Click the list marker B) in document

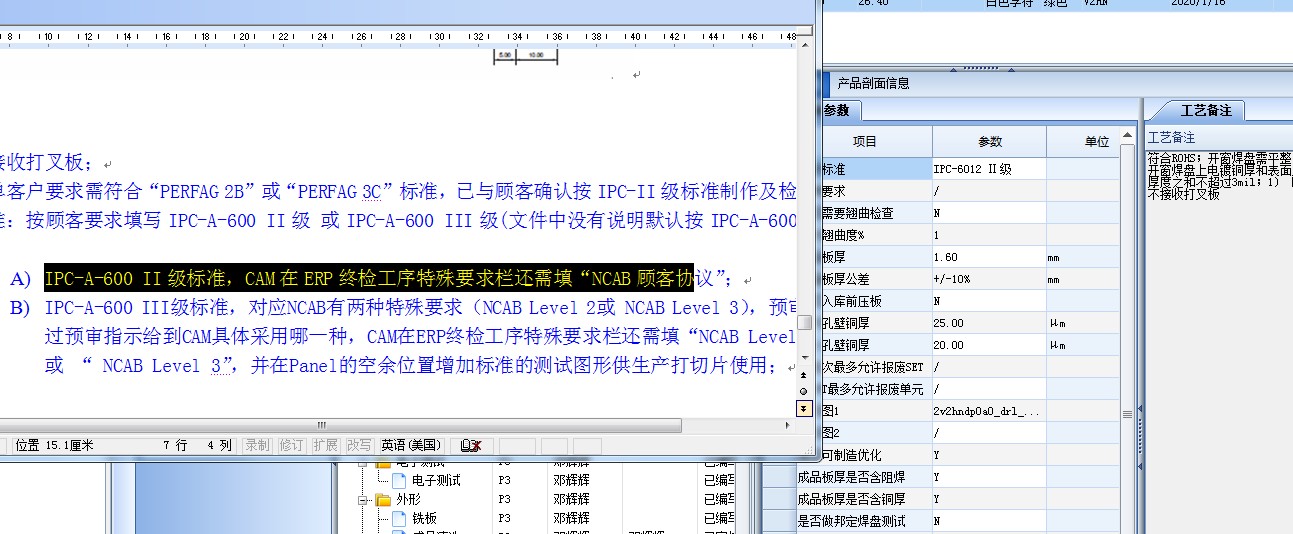(x=20, y=307)
